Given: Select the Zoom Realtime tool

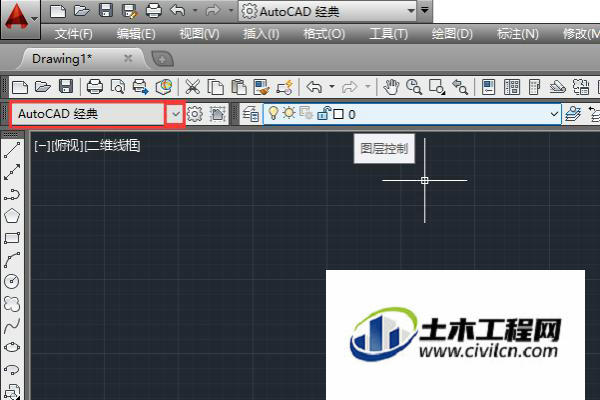Looking at the screenshot, I should (x=414, y=87).
